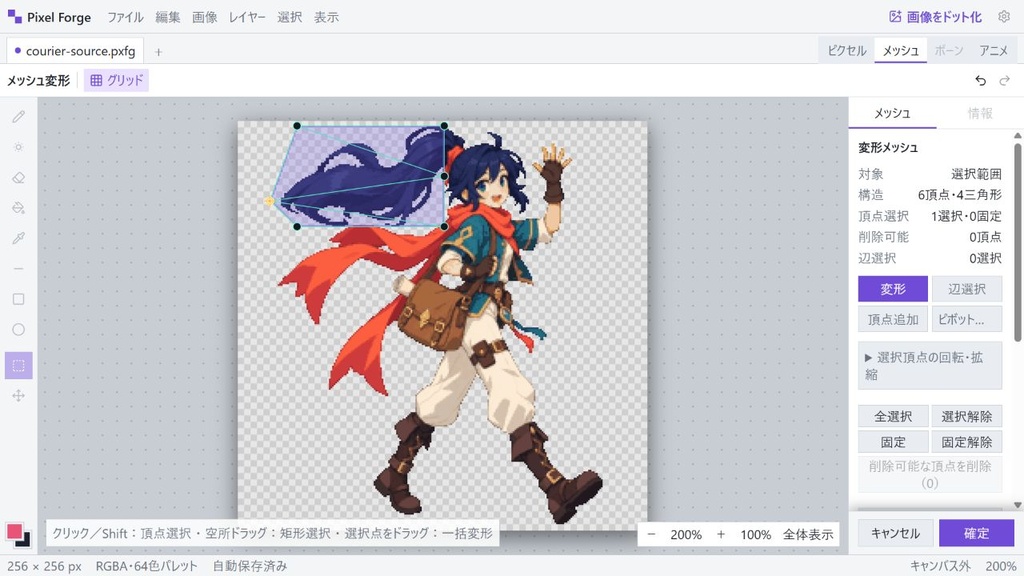Open the 情報 panel tab

[x=980, y=113]
